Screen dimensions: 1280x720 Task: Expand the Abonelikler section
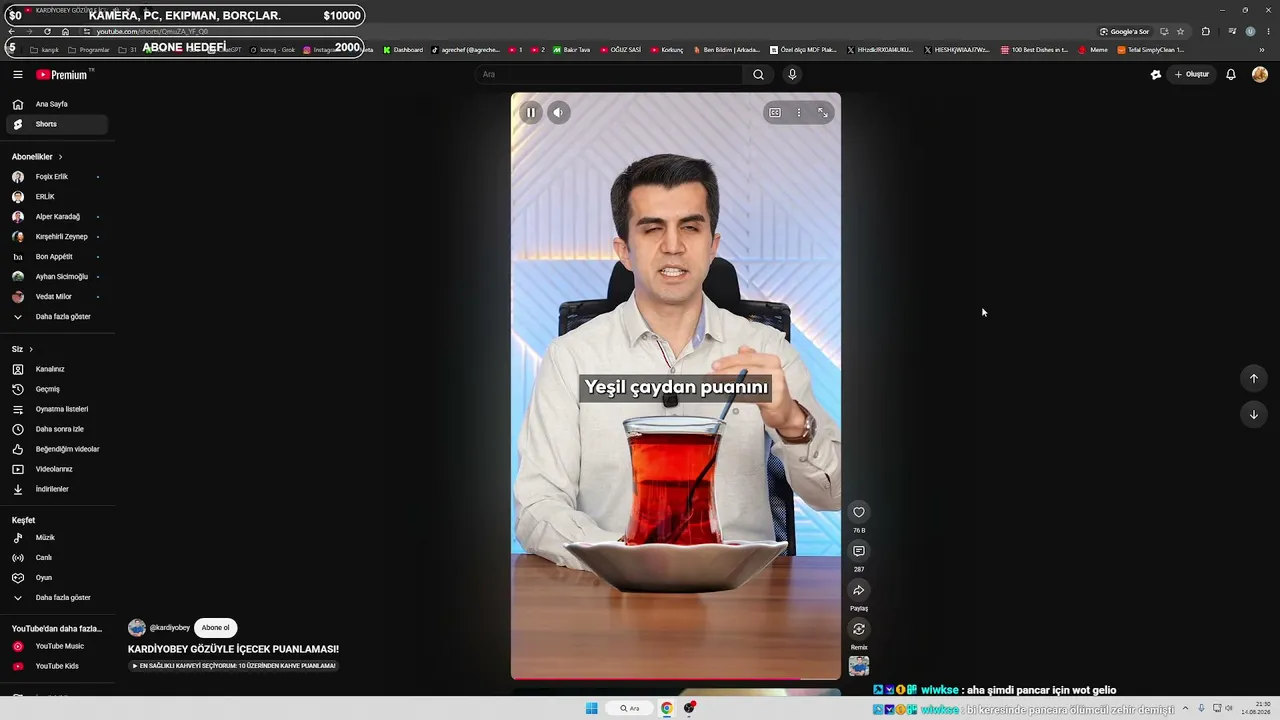(37, 157)
